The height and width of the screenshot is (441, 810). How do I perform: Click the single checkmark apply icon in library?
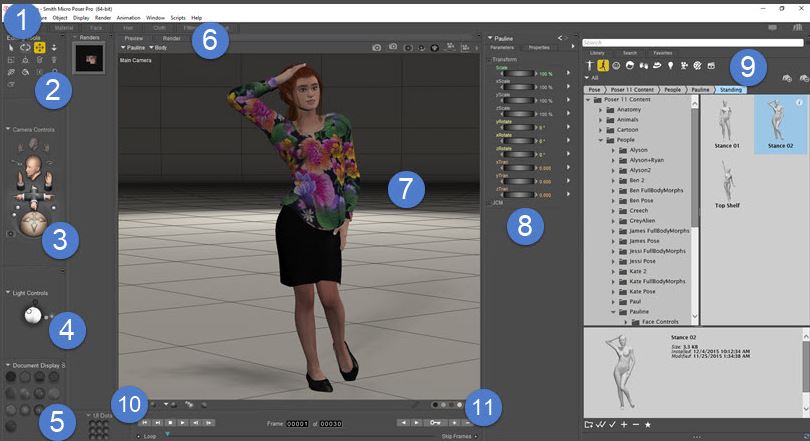[613, 424]
